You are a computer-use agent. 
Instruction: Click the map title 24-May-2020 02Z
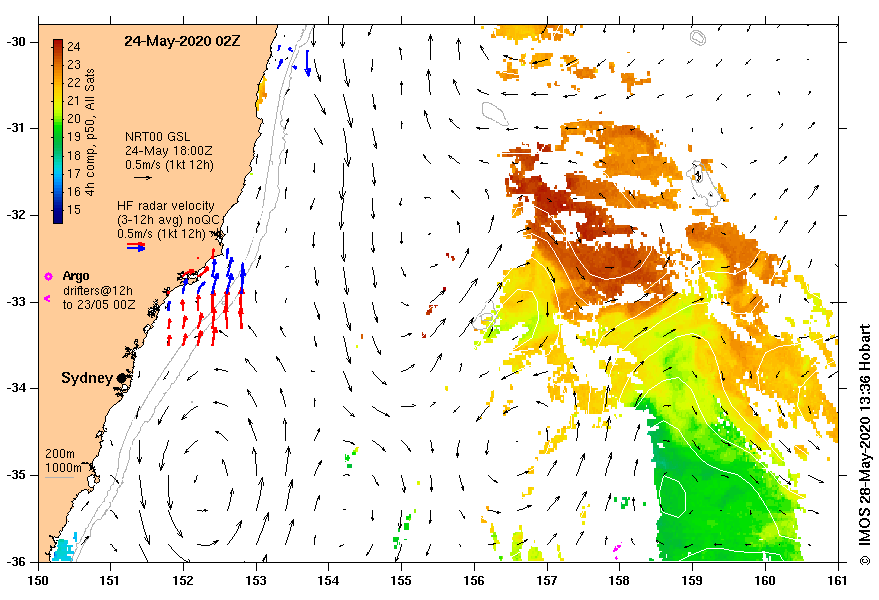pos(182,41)
